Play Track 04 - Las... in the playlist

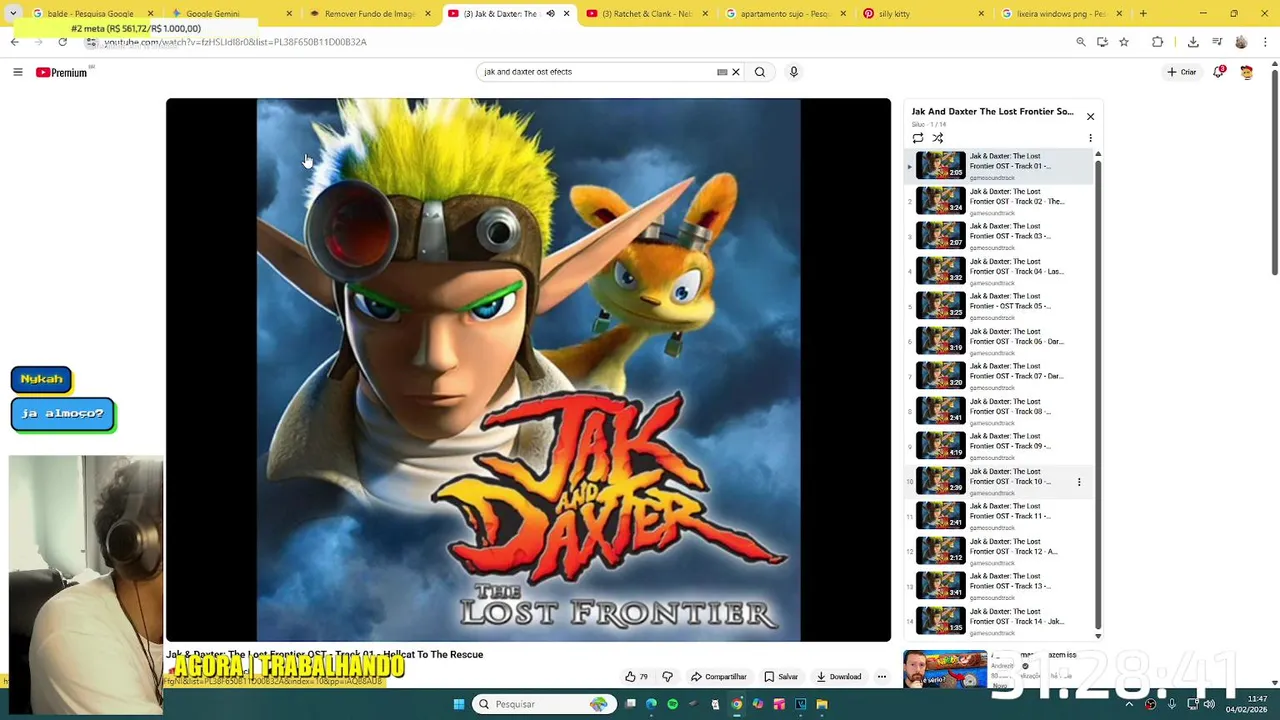pos(1000,271)
